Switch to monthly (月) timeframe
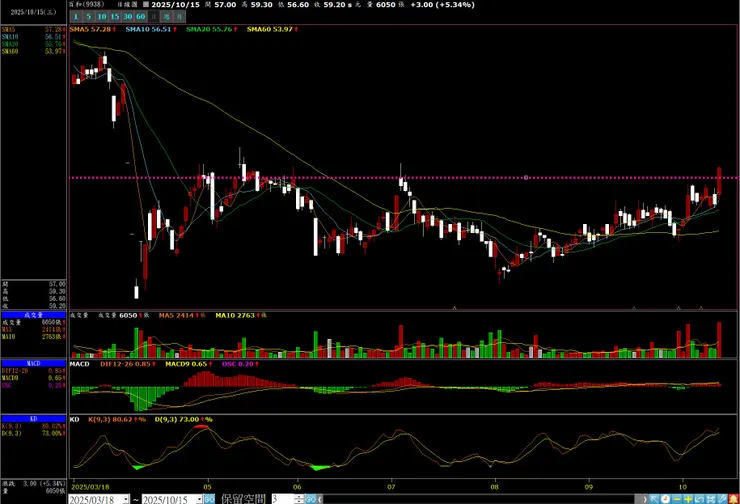 (179, 17)
